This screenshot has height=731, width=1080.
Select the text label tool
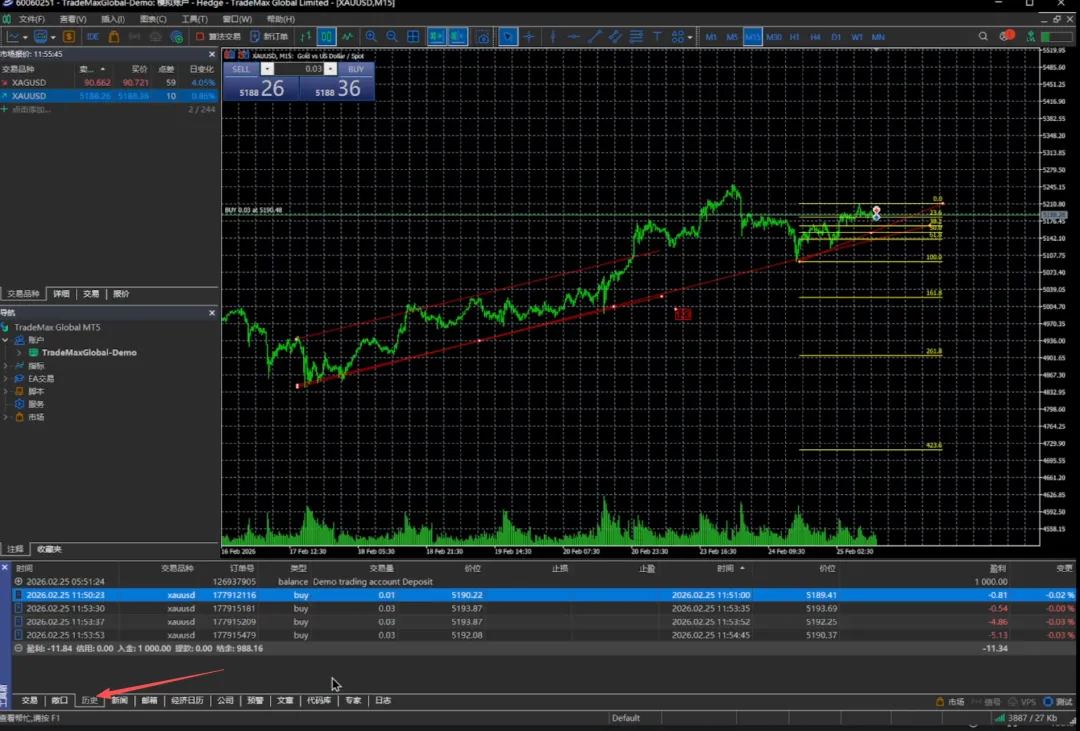[657, 37]
